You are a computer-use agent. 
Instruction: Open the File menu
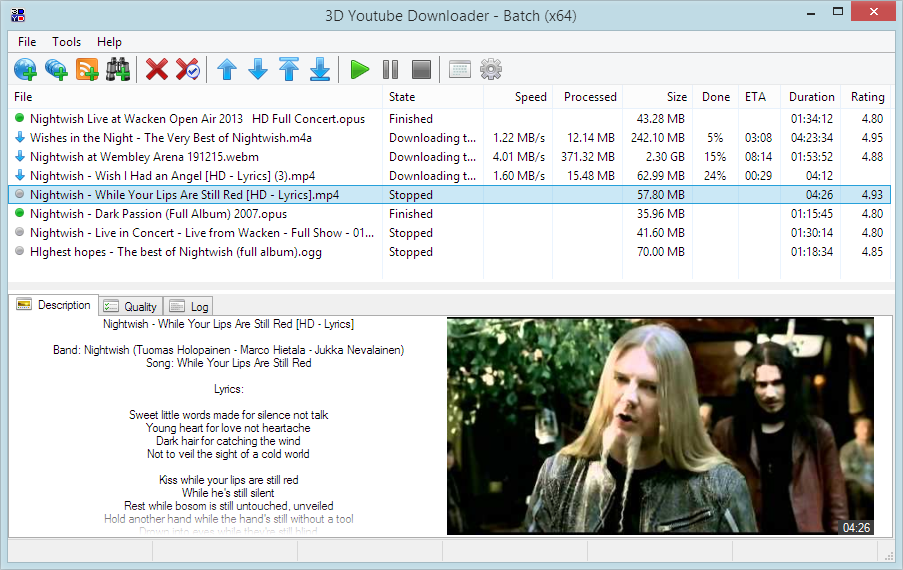point(27,42)
